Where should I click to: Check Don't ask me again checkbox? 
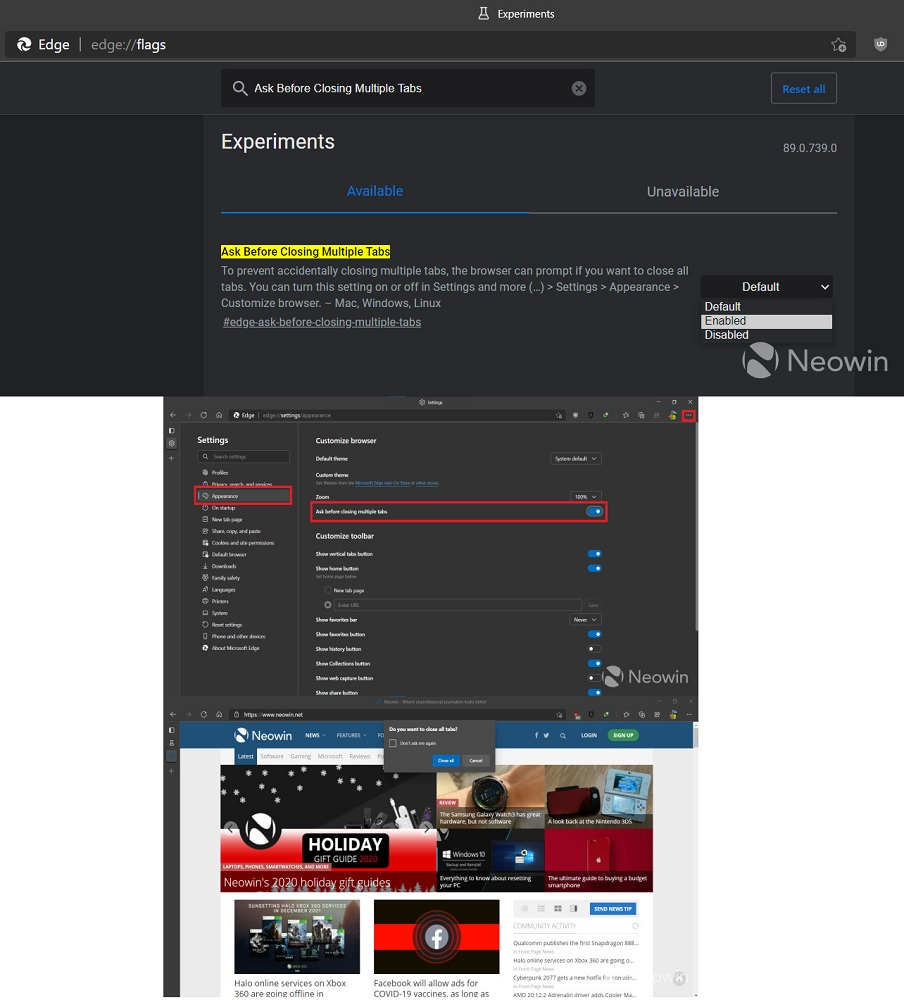pos(393,744)
